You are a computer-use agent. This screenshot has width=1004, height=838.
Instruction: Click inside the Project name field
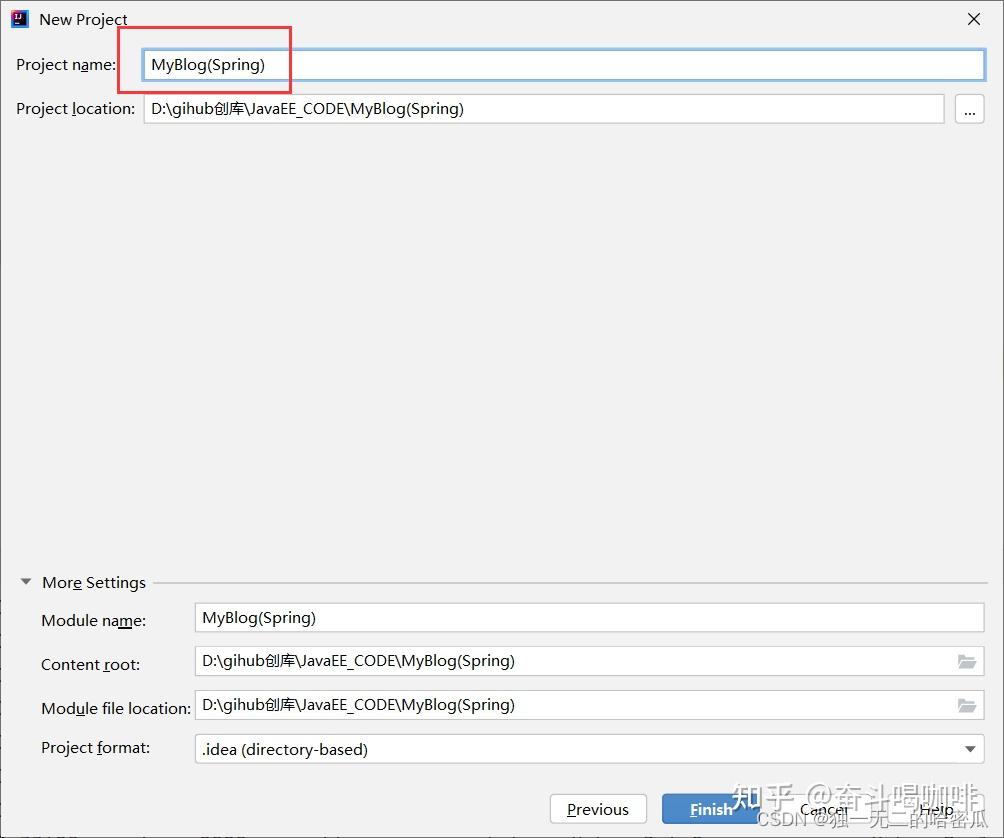(x=560, y=64)
